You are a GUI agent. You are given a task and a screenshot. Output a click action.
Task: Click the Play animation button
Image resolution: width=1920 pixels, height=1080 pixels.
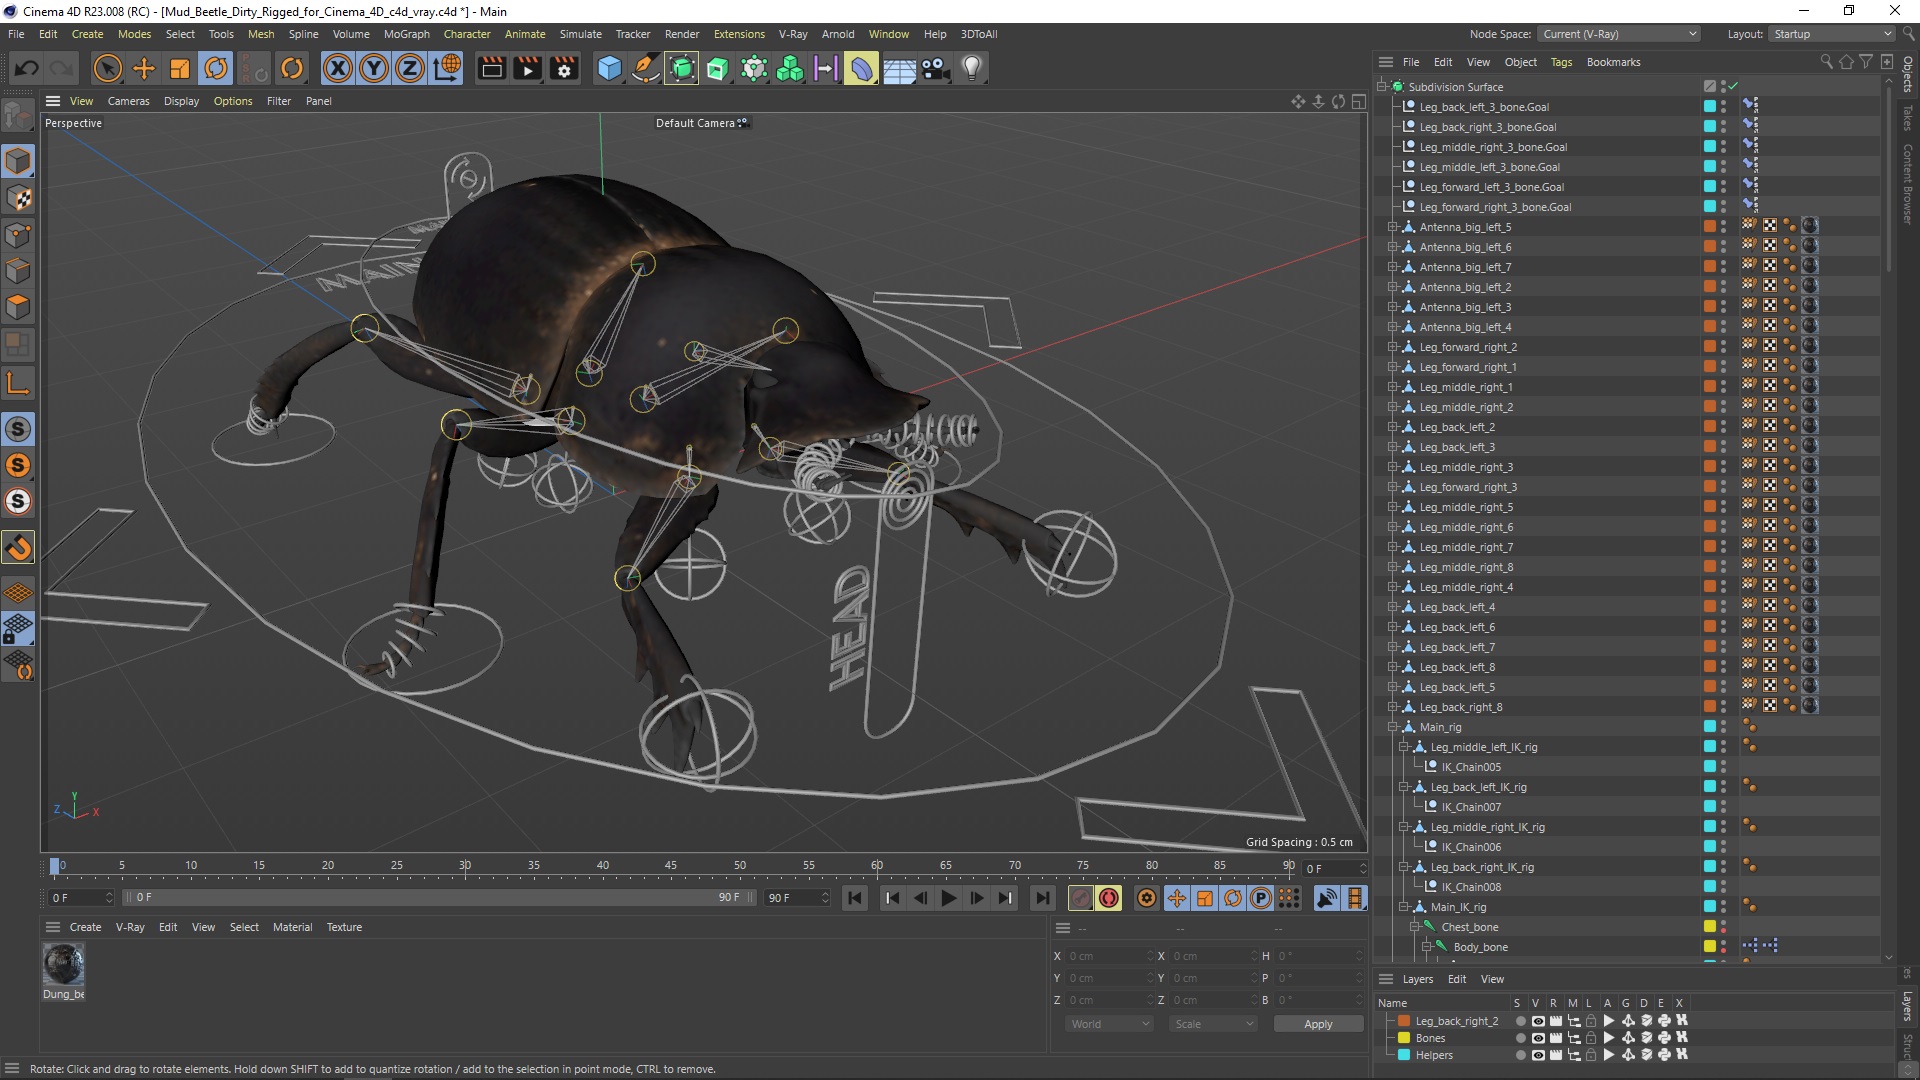pos(948,898)
